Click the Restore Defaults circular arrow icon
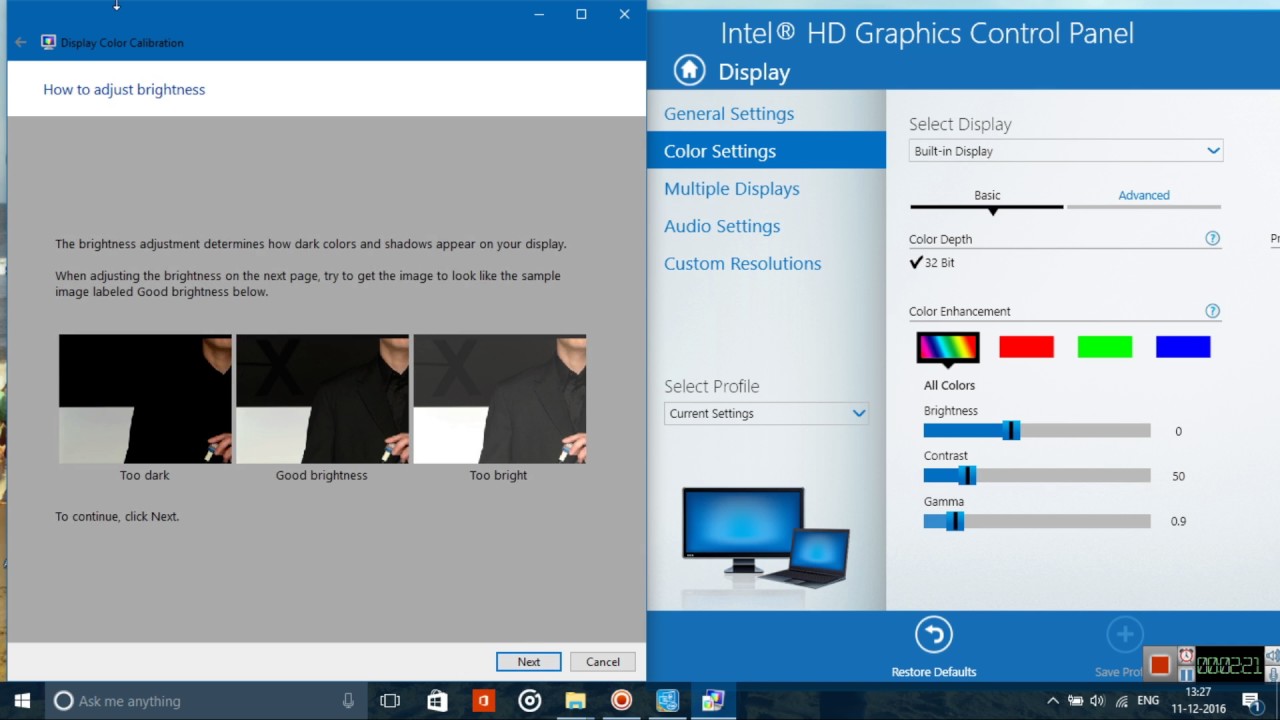The height and width of the screenshot is (720, 1280). point(933,635)
